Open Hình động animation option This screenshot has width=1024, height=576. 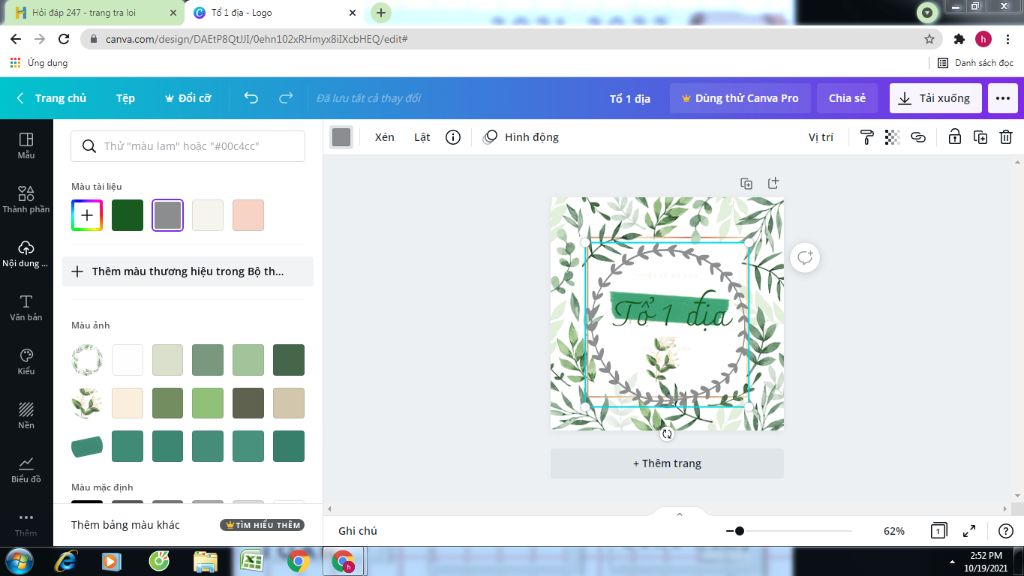pyautogui.click(x=521, y=137)
